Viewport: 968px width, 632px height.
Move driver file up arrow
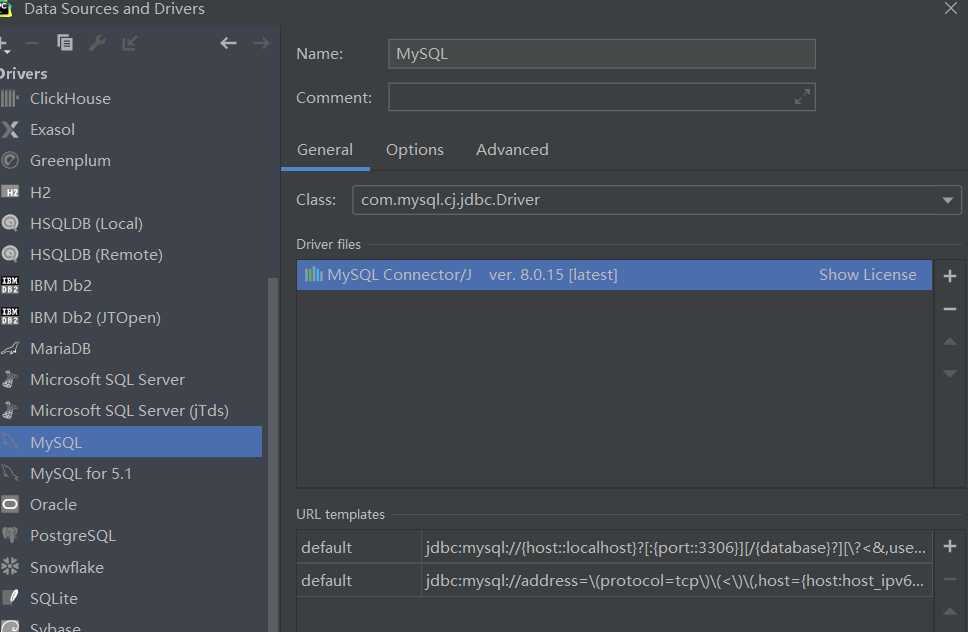tap(949, 341)
